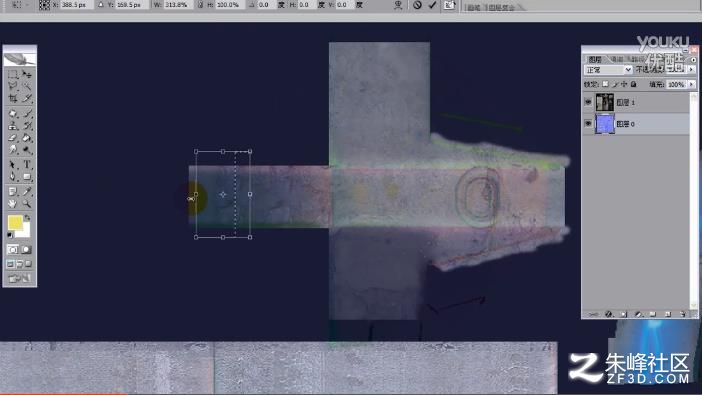Screen dimensions: 702x395
Task: Expand the fill percentage slider arrow
Action: pos(692,84)
